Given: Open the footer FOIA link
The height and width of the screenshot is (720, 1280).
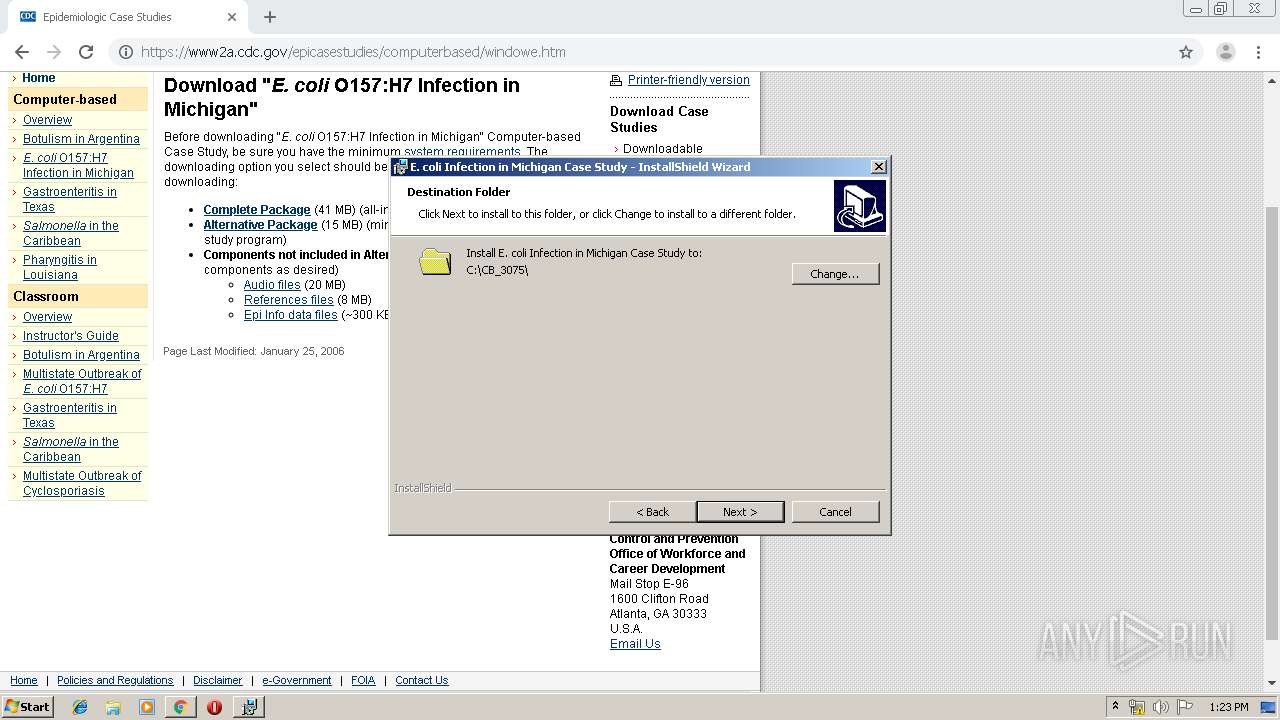Looking at the screenshot, I should coord(363,680).
